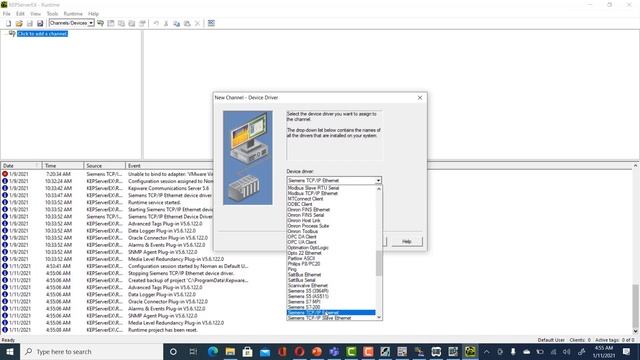This screenshot has width=640, height=360.
Task: Click the driver list scrollbar thumb
Action: coord(379,263)
